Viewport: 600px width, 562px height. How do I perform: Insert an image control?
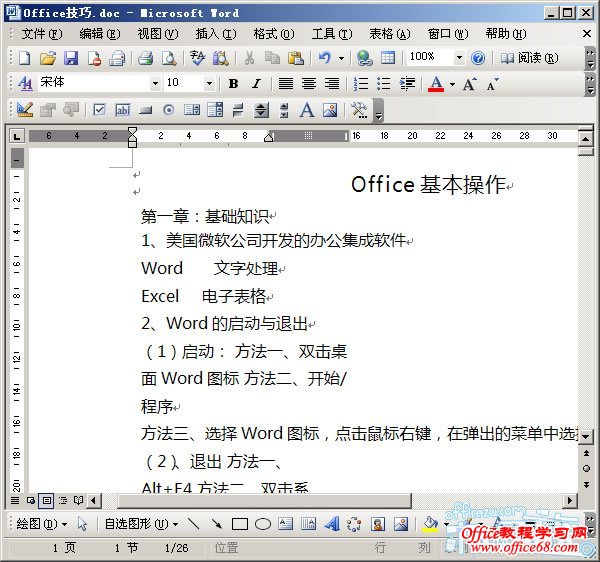330,110
